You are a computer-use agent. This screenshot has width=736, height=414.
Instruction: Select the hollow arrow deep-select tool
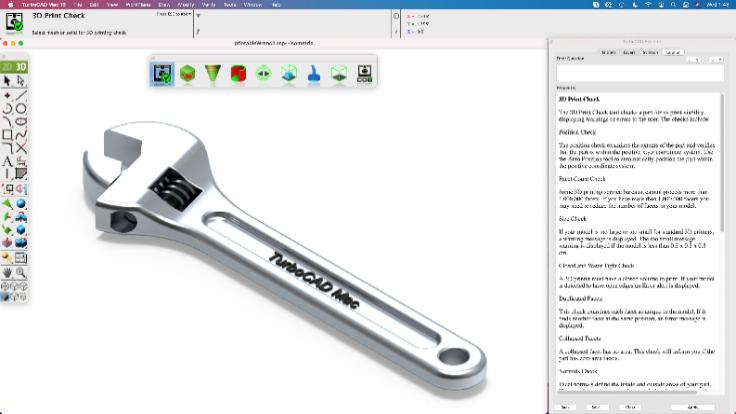[21, 81]
